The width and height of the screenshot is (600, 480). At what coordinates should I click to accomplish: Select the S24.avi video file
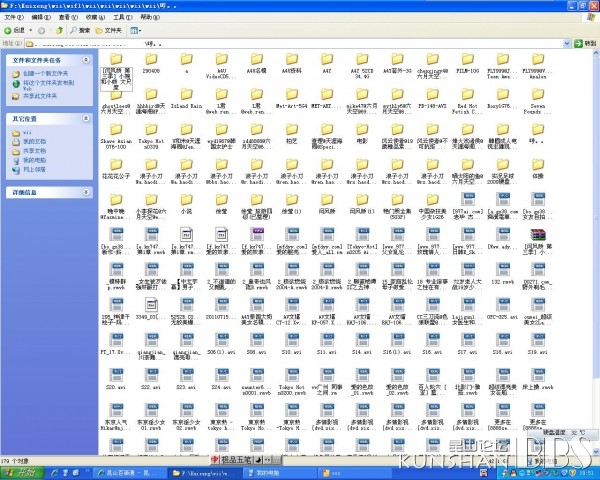[x=222, y=379]
